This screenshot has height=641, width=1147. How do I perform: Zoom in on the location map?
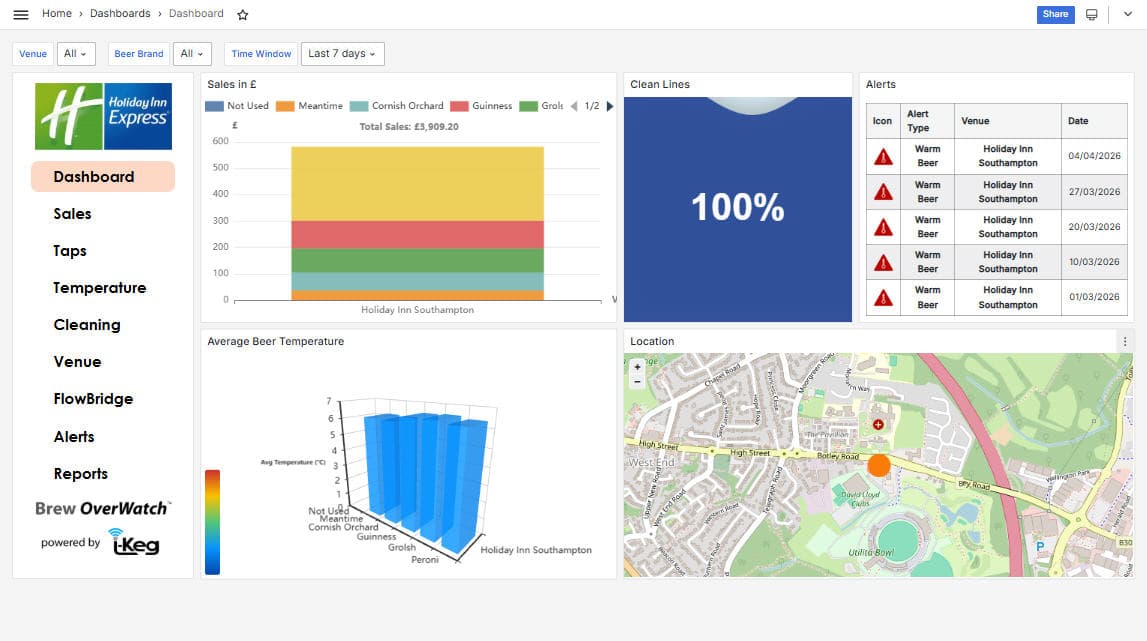pyautogui.click(x=637, y=367)
